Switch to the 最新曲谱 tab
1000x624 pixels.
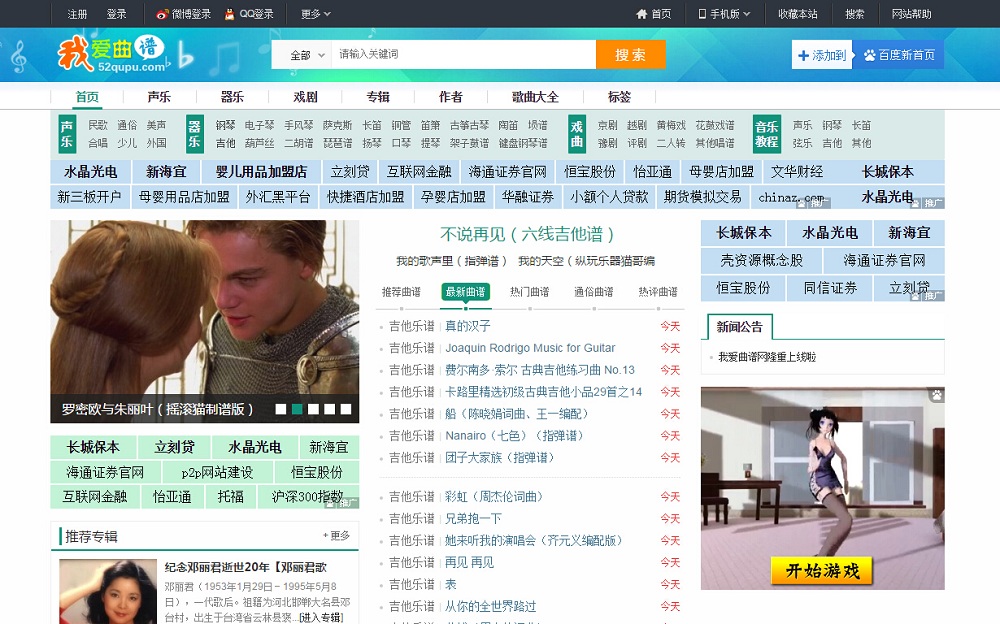(x=466, y=292)
